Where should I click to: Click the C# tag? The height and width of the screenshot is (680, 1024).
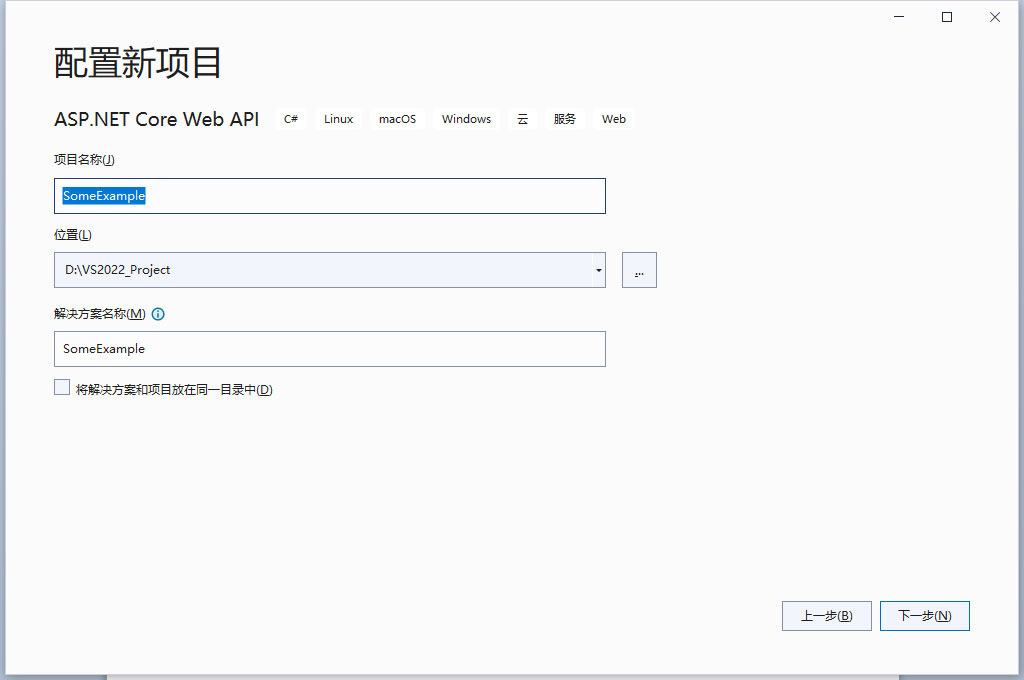[291, 119]
